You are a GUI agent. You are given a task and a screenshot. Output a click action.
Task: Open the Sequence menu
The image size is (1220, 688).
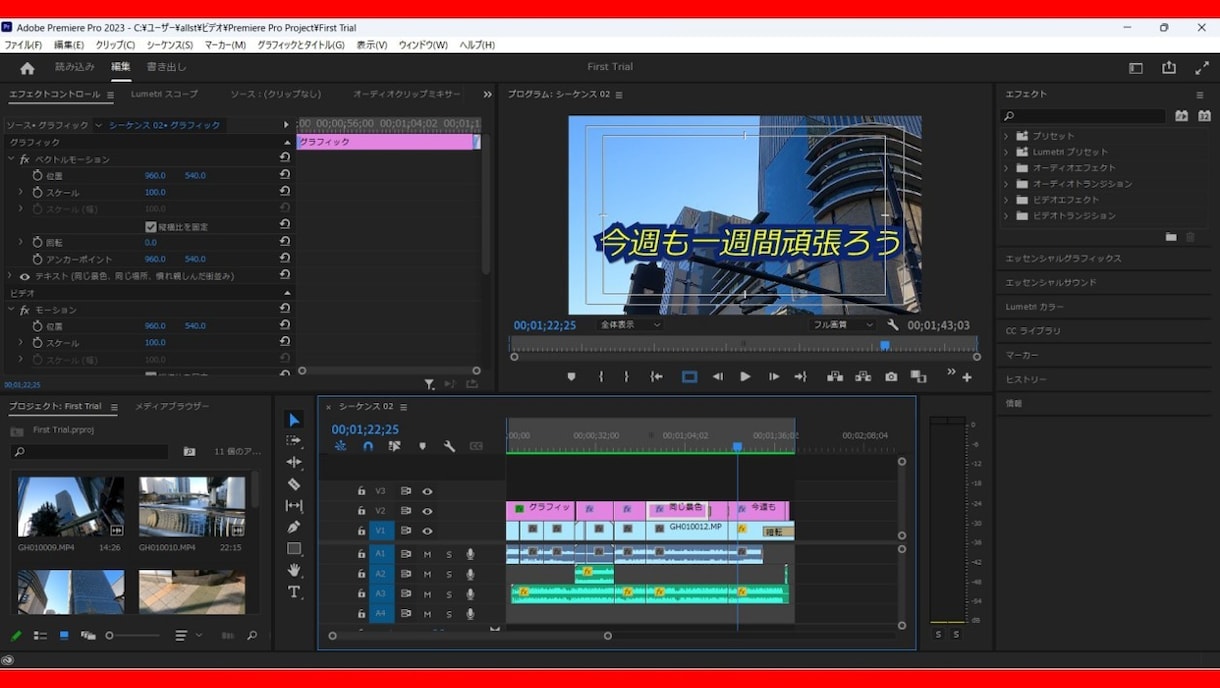point(169,45)
